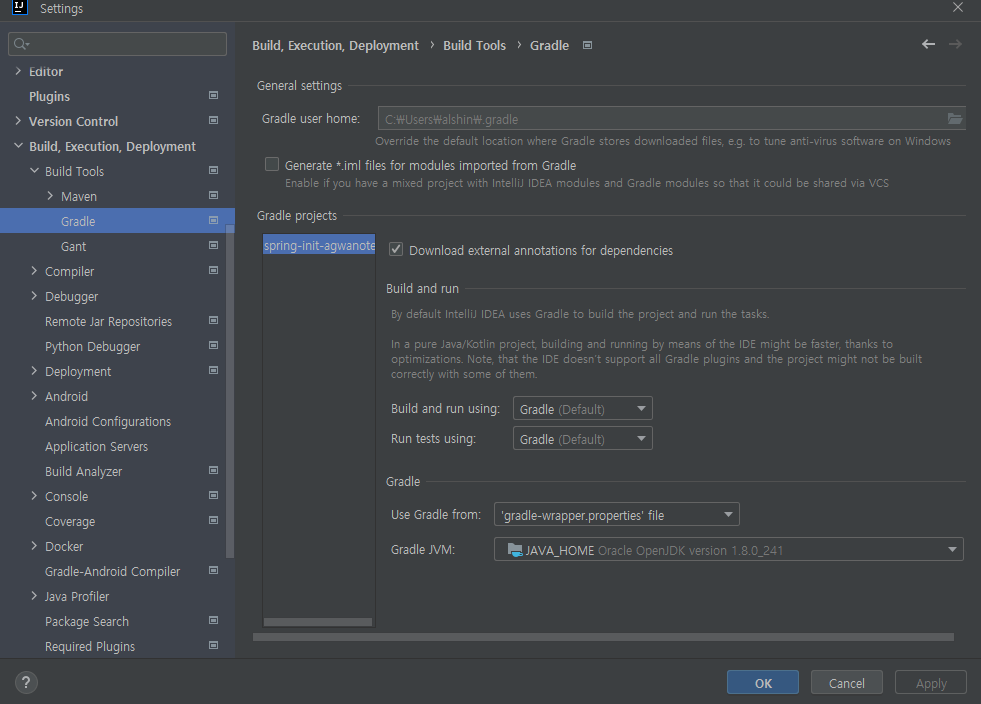Expand the Editor settings node
Image resolution: width=981 pixels, height=704 pixels.
[x=18, y=71]
